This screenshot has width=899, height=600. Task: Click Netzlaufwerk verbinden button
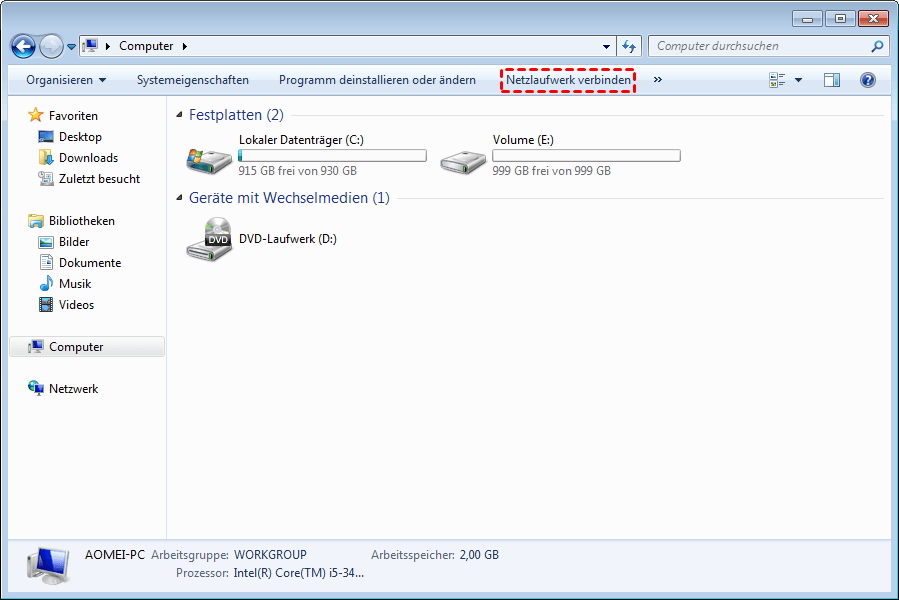568,80
